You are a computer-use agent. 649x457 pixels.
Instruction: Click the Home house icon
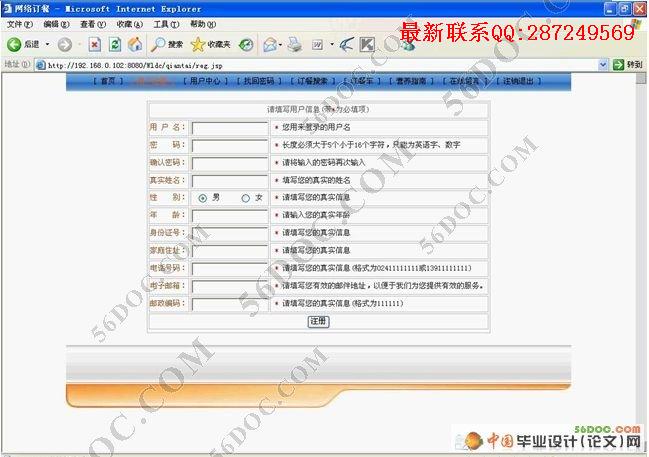[x=135, y=44]
